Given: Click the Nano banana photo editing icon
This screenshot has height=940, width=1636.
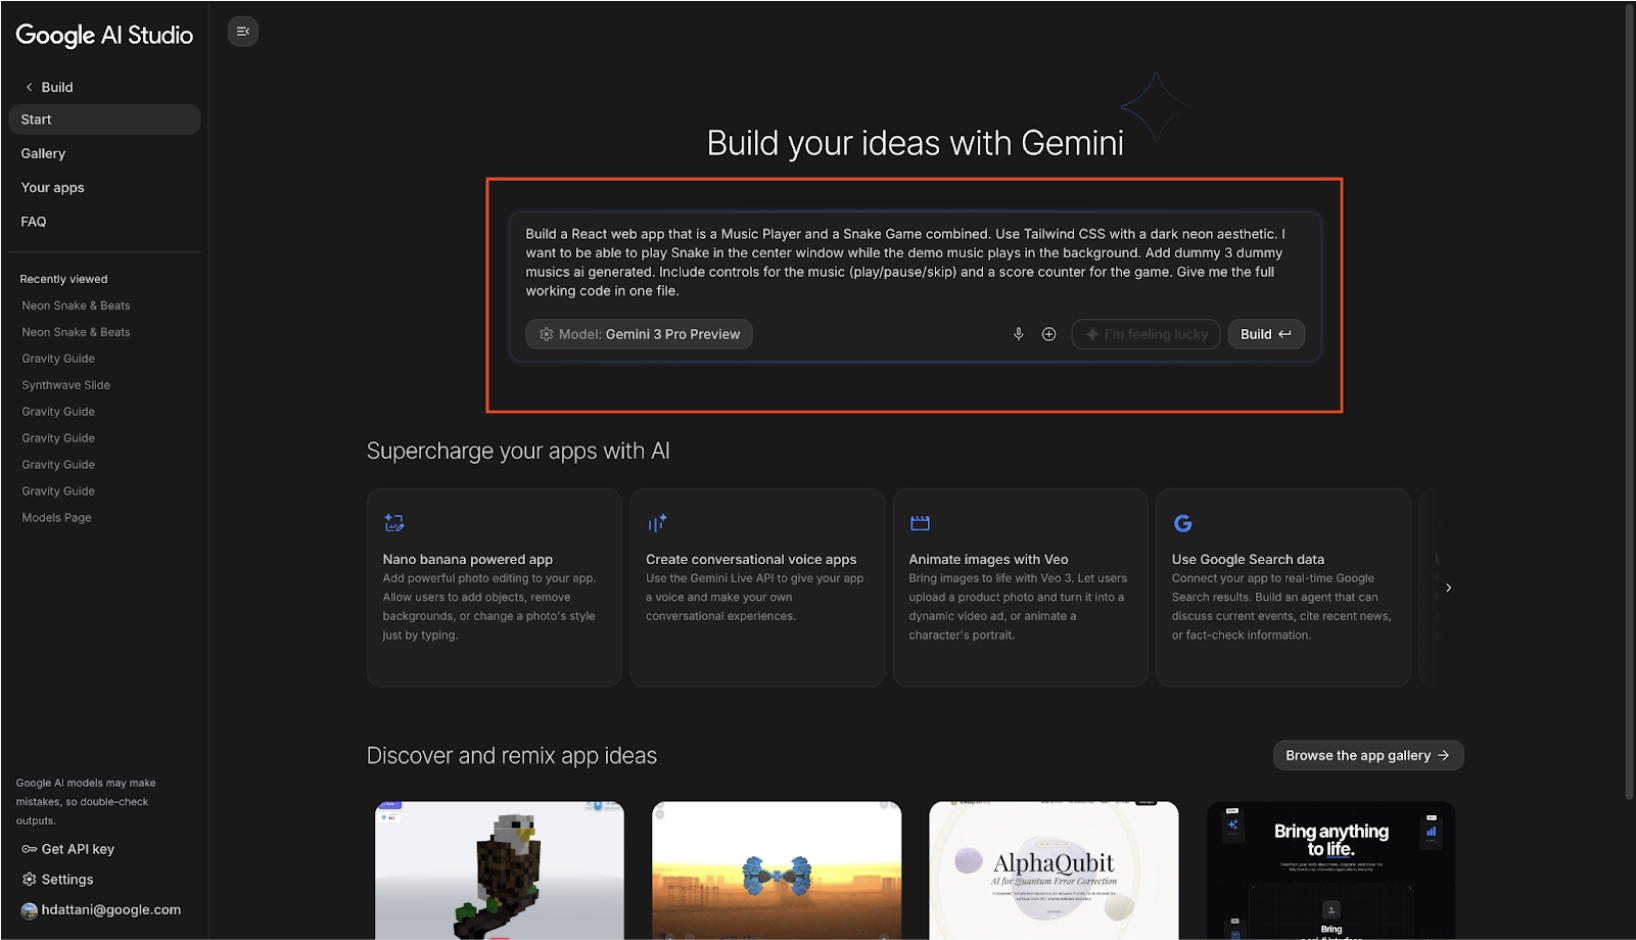Looking at the screenshot, I should click(x=394, y=523).
